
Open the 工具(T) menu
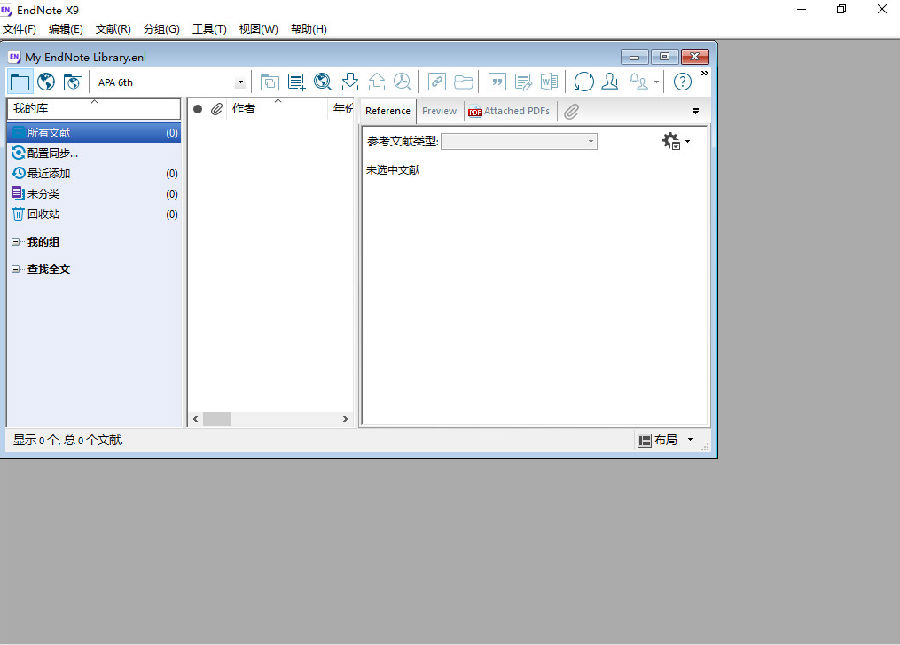209,29
